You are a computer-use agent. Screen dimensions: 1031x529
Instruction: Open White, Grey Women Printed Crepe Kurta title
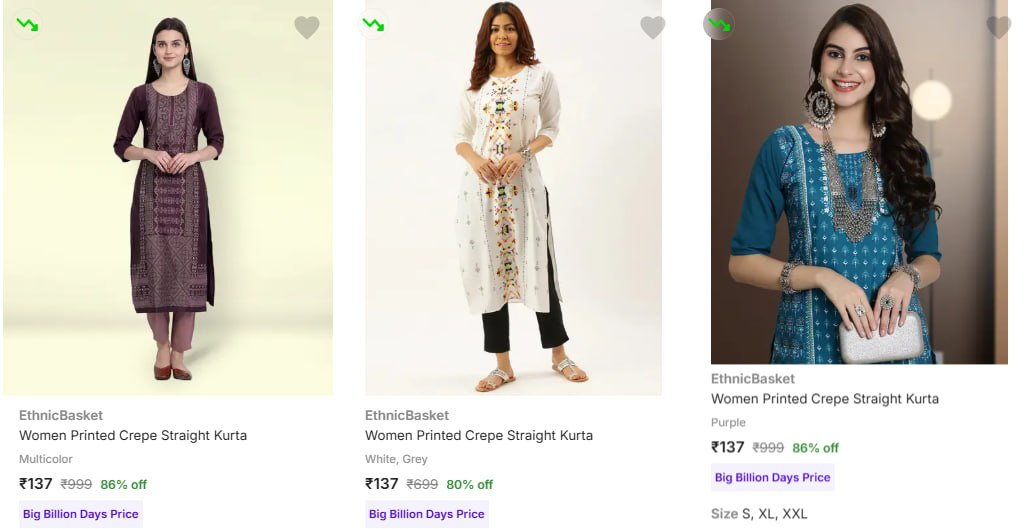479,436
